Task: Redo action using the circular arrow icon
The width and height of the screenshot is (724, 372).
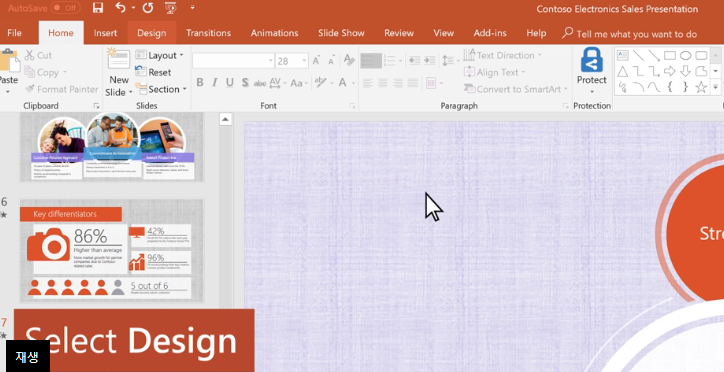Action: [x=148, y=8]
